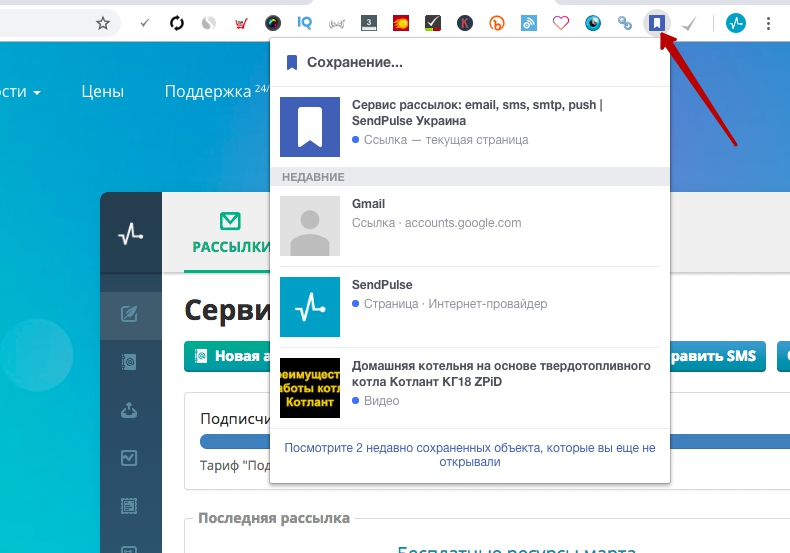
Task: Click the red and yellow square extension icon
Action: click(x=401, y=23)
